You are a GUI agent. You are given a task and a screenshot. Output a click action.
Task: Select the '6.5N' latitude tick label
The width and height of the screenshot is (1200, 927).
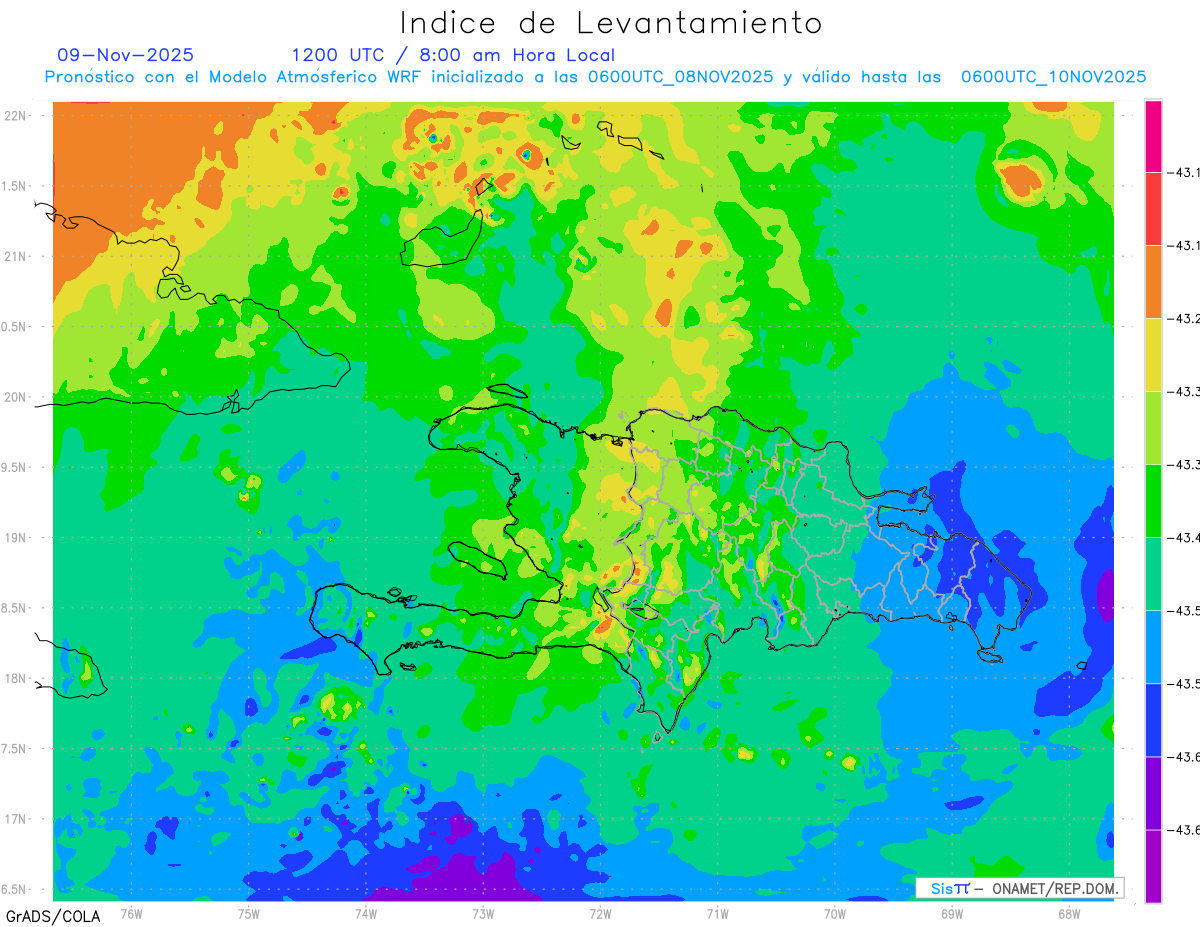[x=15, y=889]
